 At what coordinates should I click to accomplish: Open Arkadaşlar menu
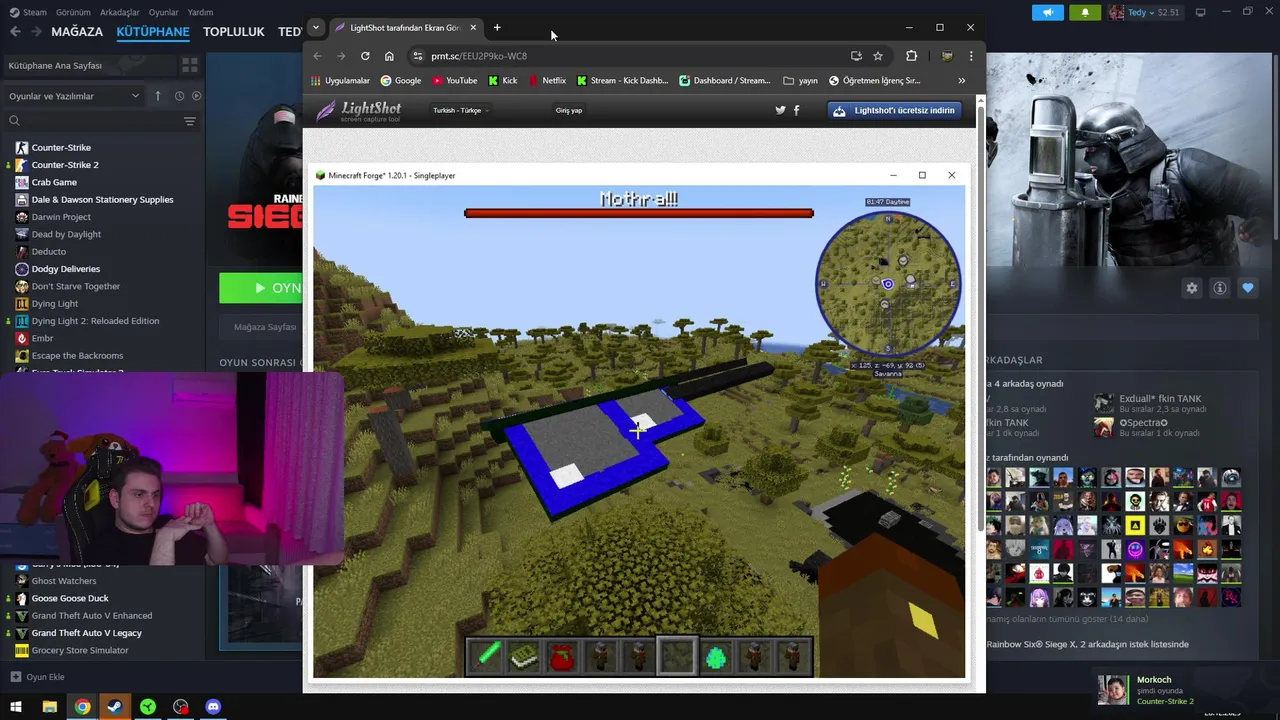[x=120, y=12]
